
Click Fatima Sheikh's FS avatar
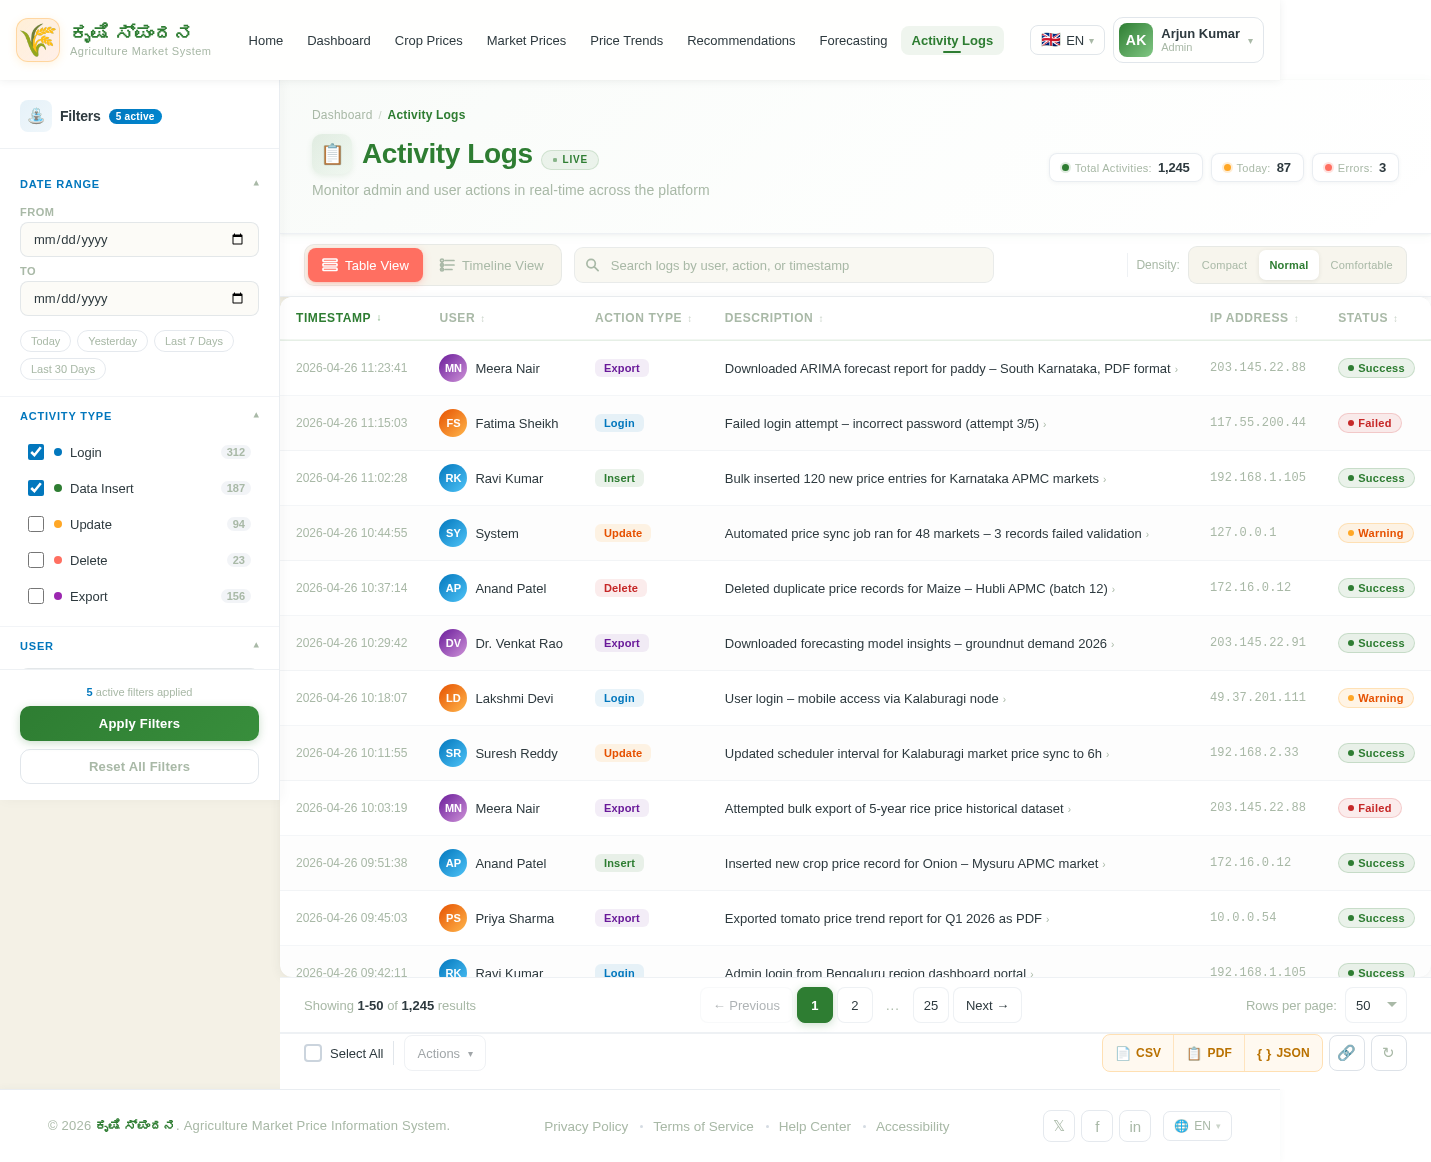coord(453,423)
